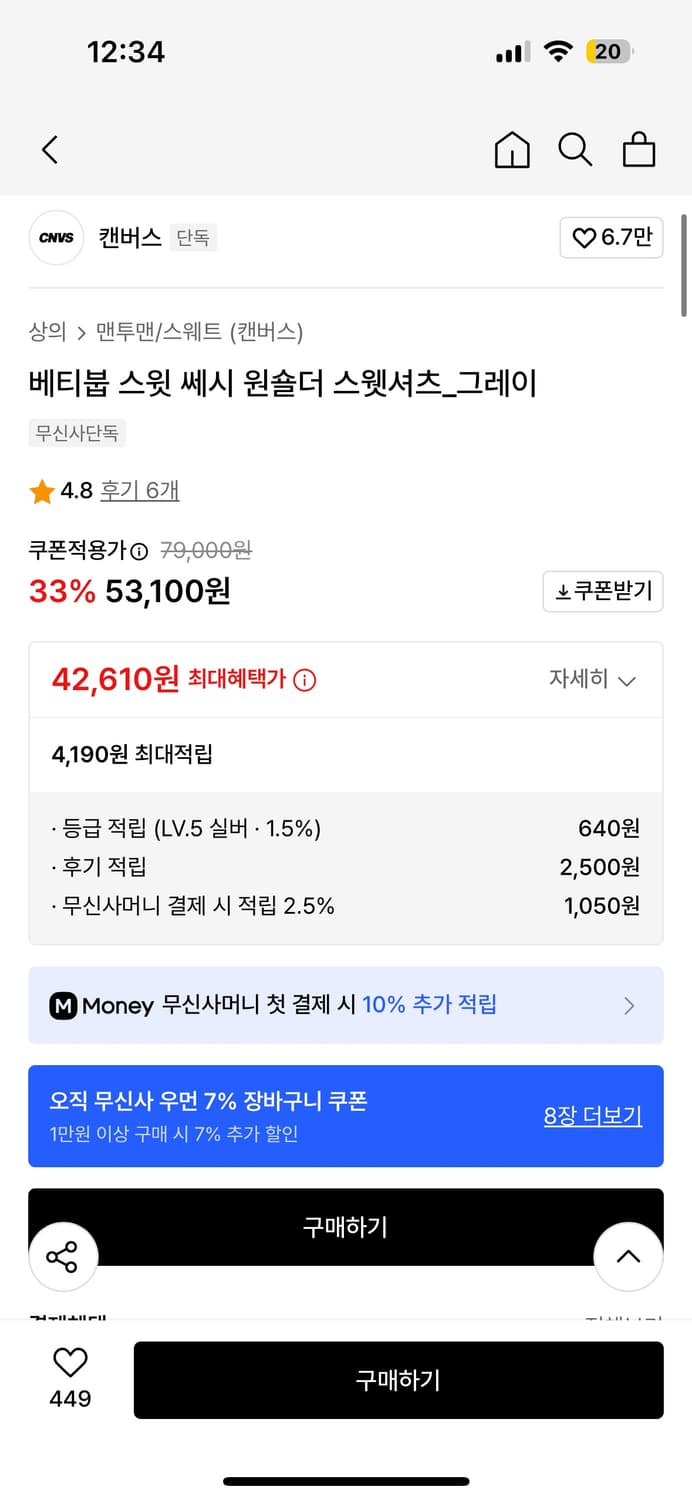
Task: Tap the Musinsa Money 'M' icon
Action: (x=63, y=1004)
